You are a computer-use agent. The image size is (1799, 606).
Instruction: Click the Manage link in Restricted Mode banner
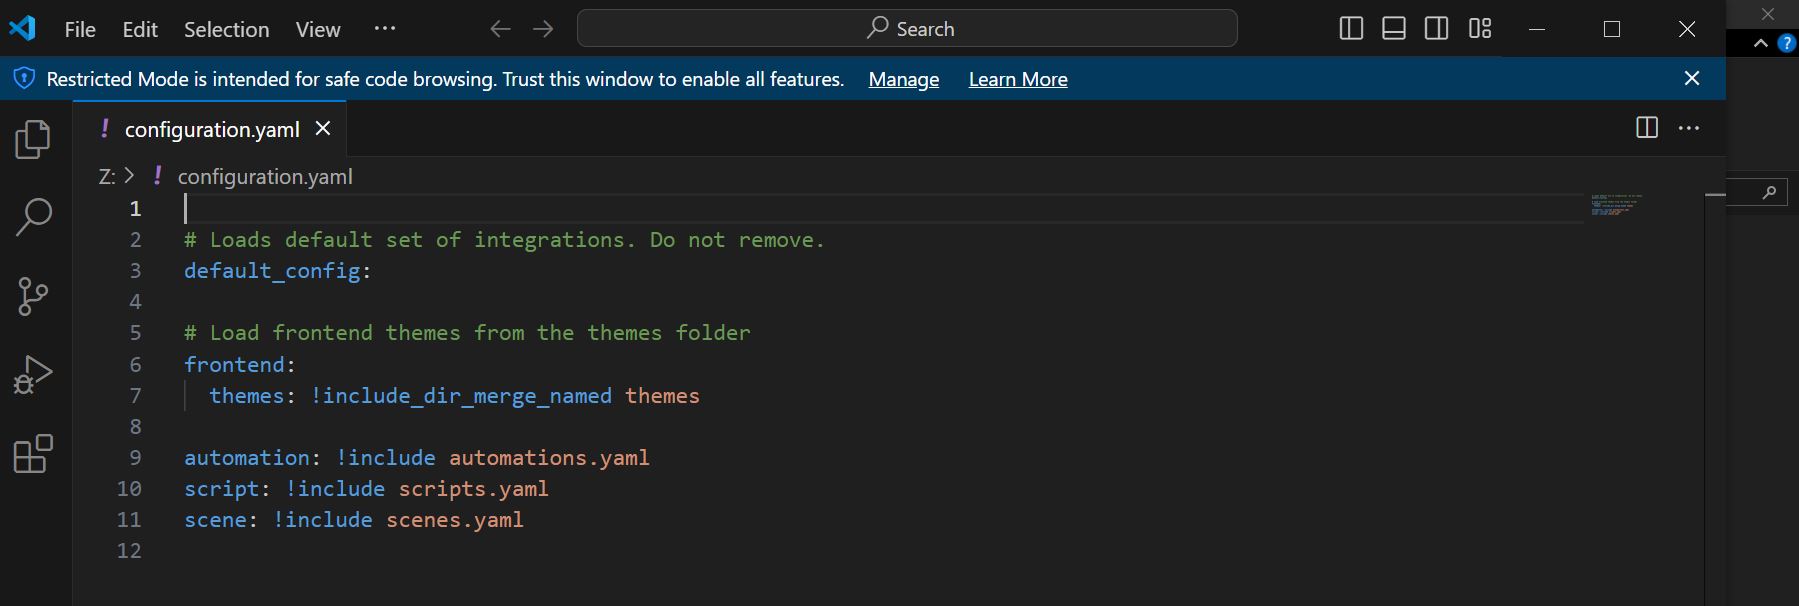click(x=903, y=79)
